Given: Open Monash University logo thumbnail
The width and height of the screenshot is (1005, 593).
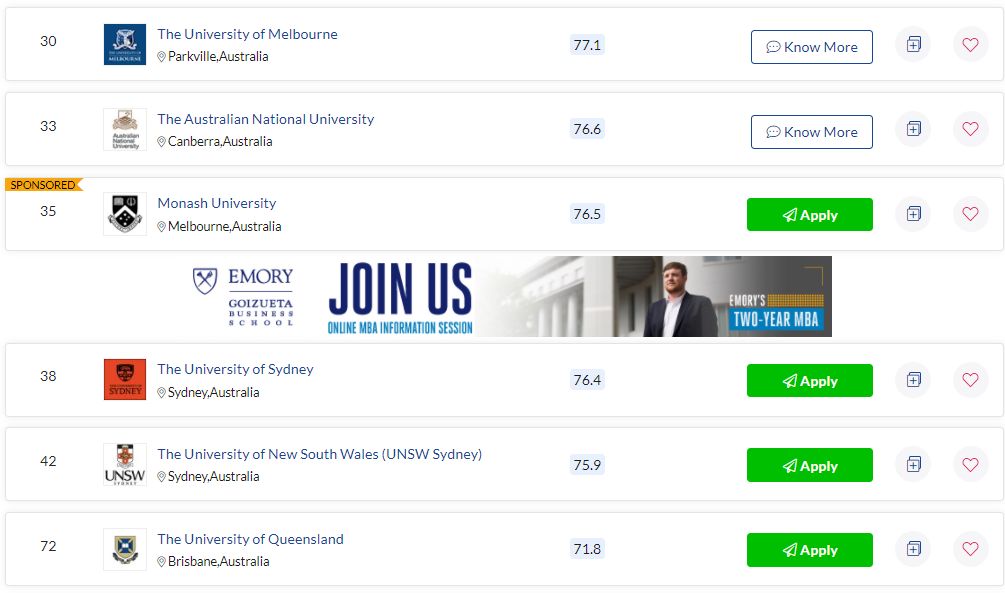Looking at the screenshot, I should coord(125,214).
